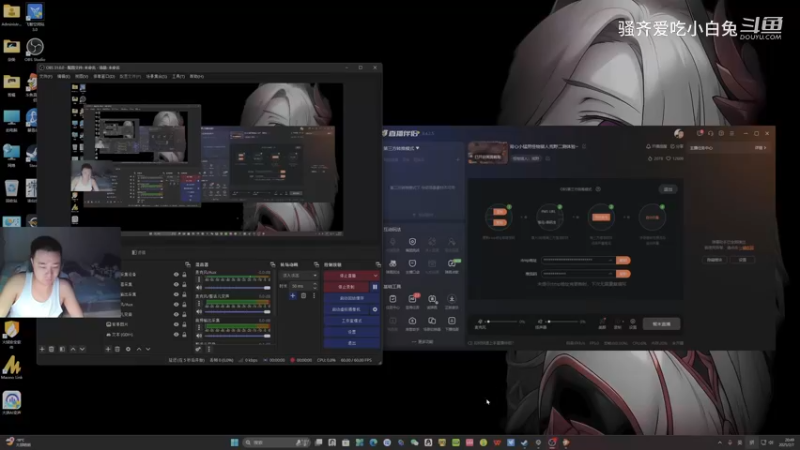
Task: Open 工具(T) menu in OBS
Action: tap(178, 77)
